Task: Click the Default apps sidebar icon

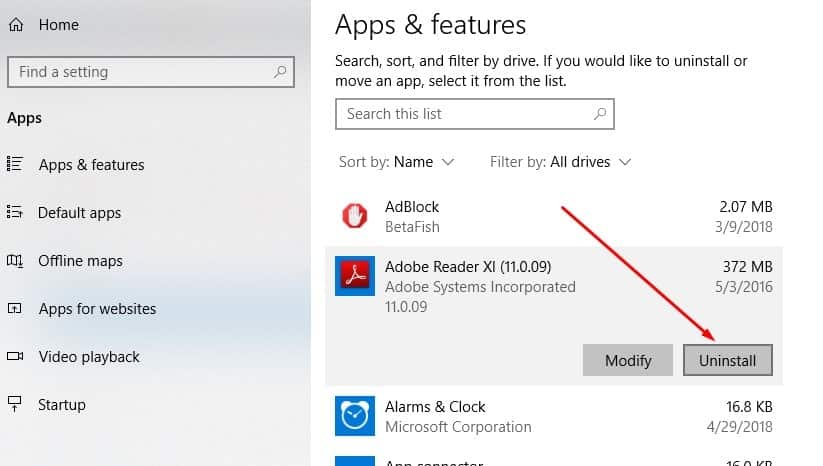Action: pos(15,212)
